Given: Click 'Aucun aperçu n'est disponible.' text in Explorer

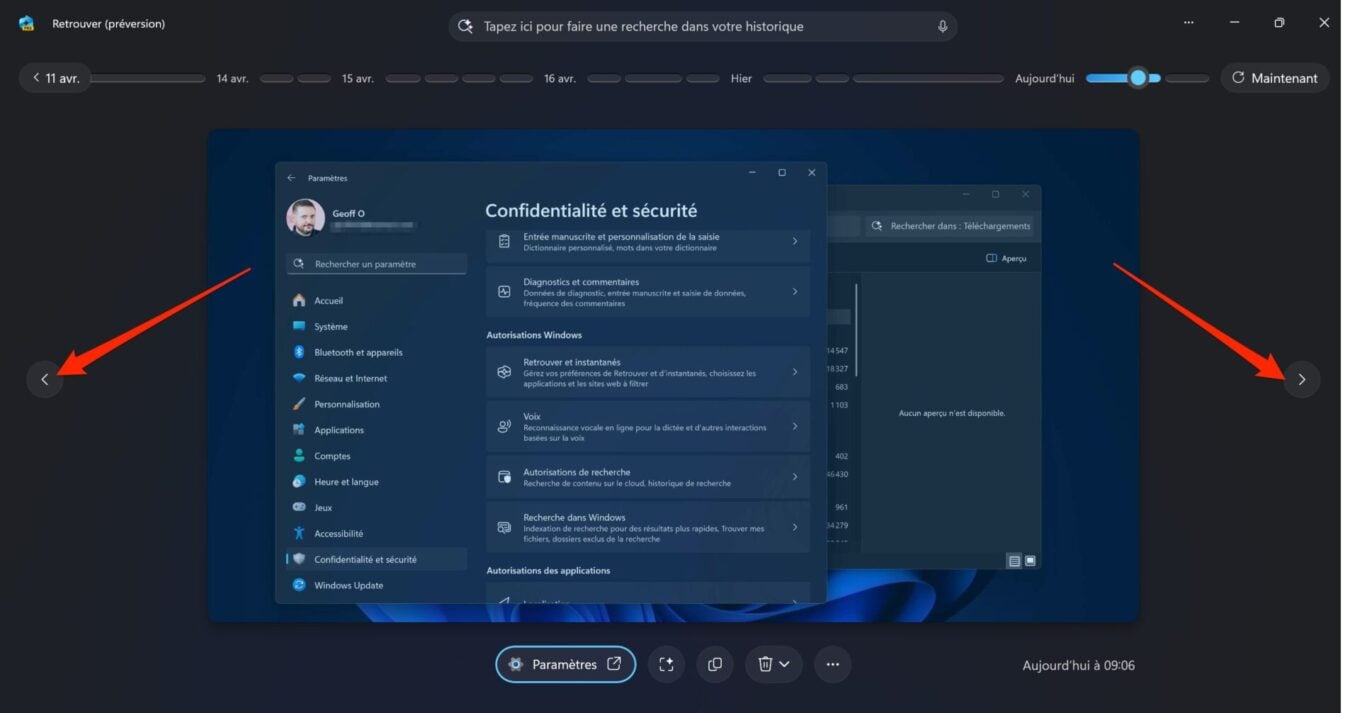Looking at the screenshot, I should coord(952,413).
